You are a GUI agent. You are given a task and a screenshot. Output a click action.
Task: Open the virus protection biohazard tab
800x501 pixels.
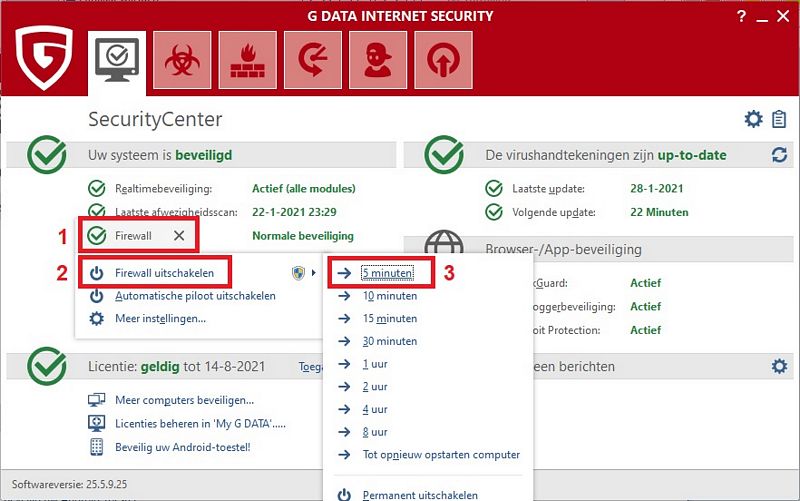[x=182, y=60]
